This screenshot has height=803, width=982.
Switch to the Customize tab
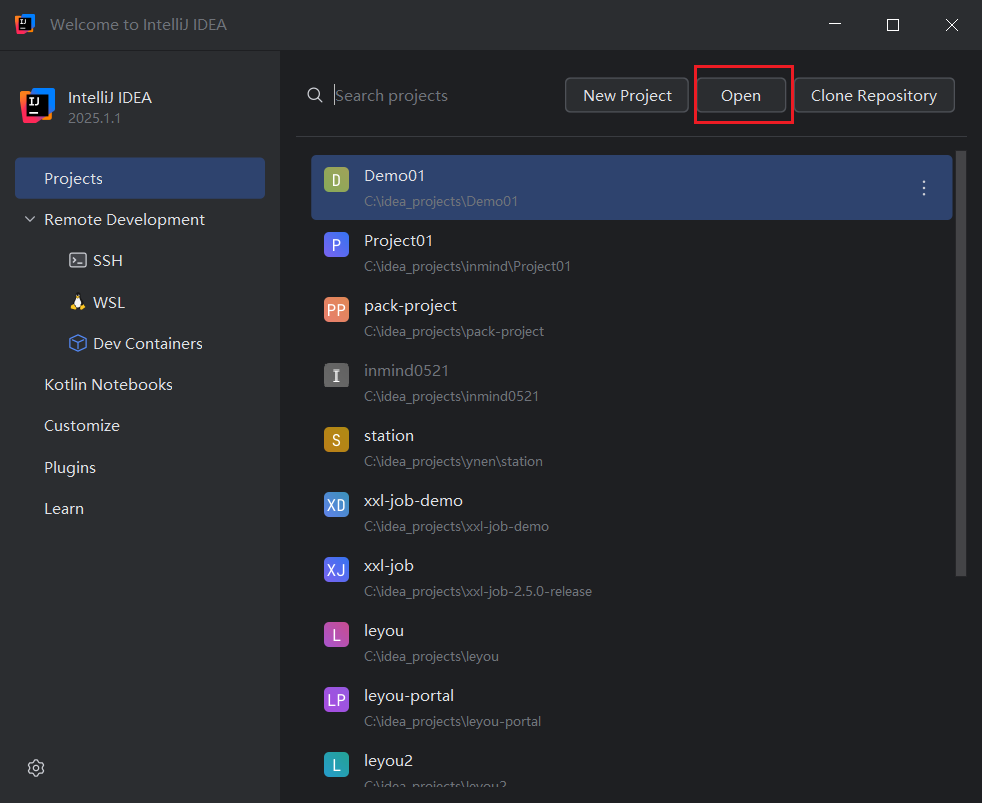tap(81, 426)
